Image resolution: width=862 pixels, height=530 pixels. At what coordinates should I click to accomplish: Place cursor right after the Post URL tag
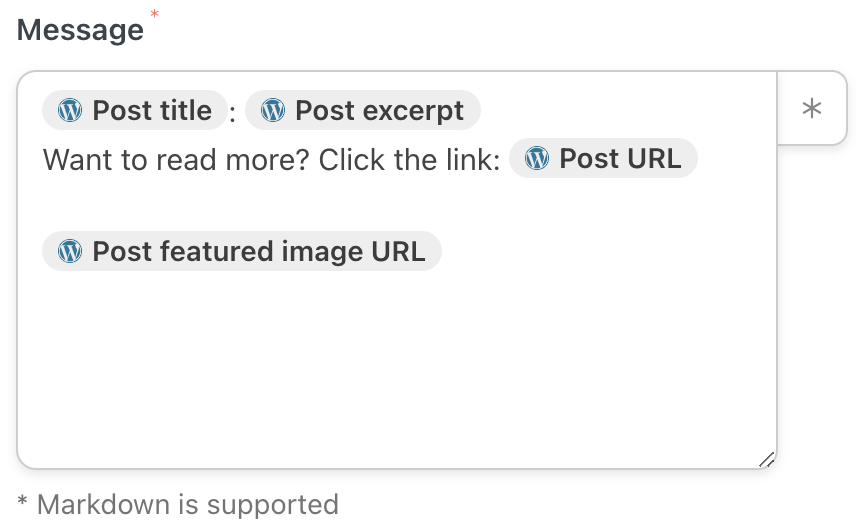tap(700, 158)
